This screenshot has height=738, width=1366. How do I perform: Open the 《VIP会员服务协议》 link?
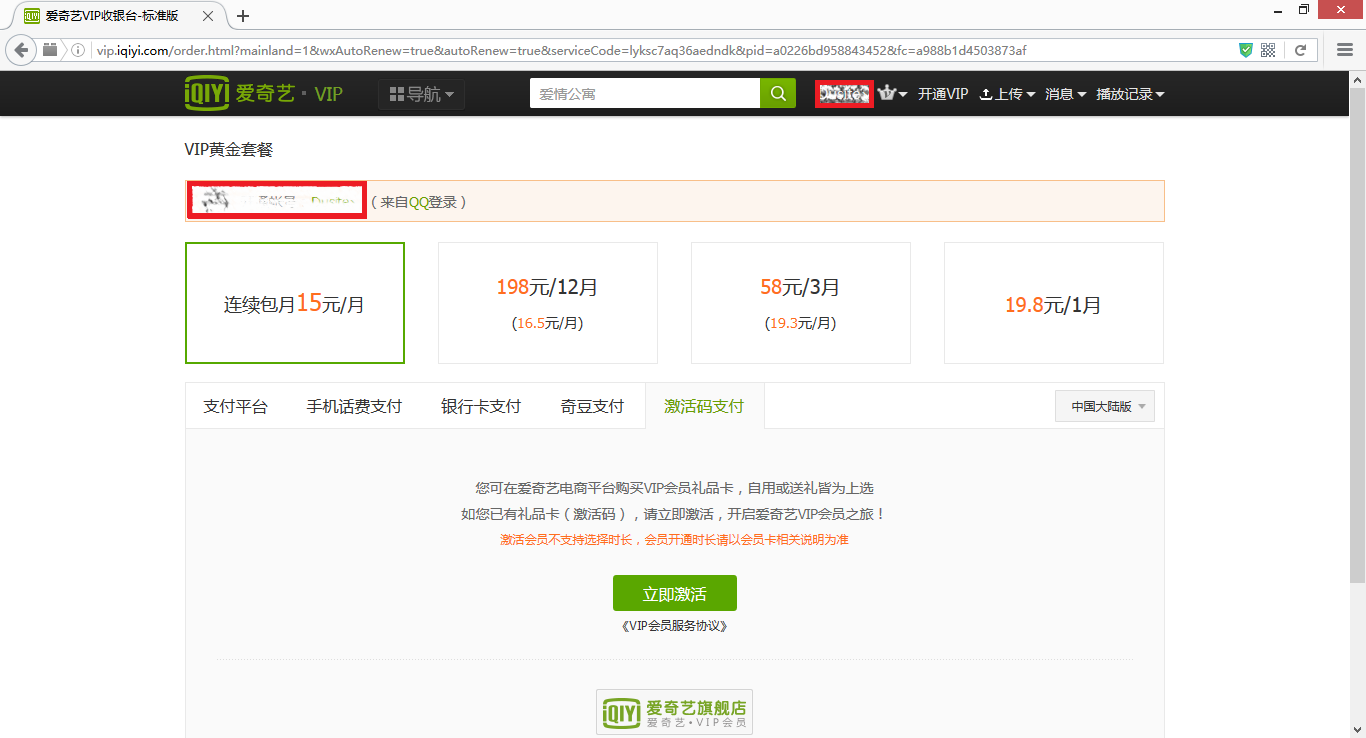675,626
